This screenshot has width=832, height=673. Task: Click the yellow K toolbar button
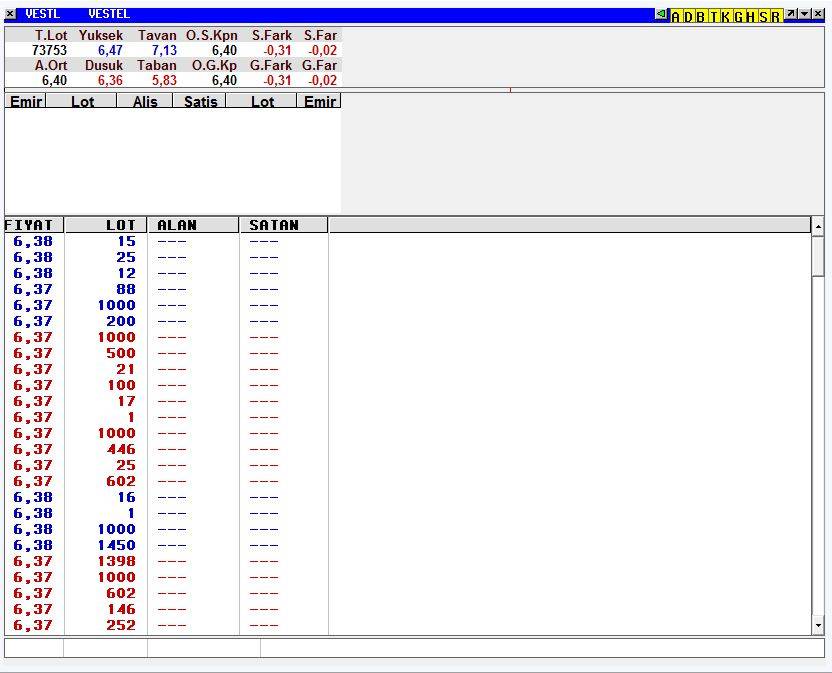[x=726, y=16]
